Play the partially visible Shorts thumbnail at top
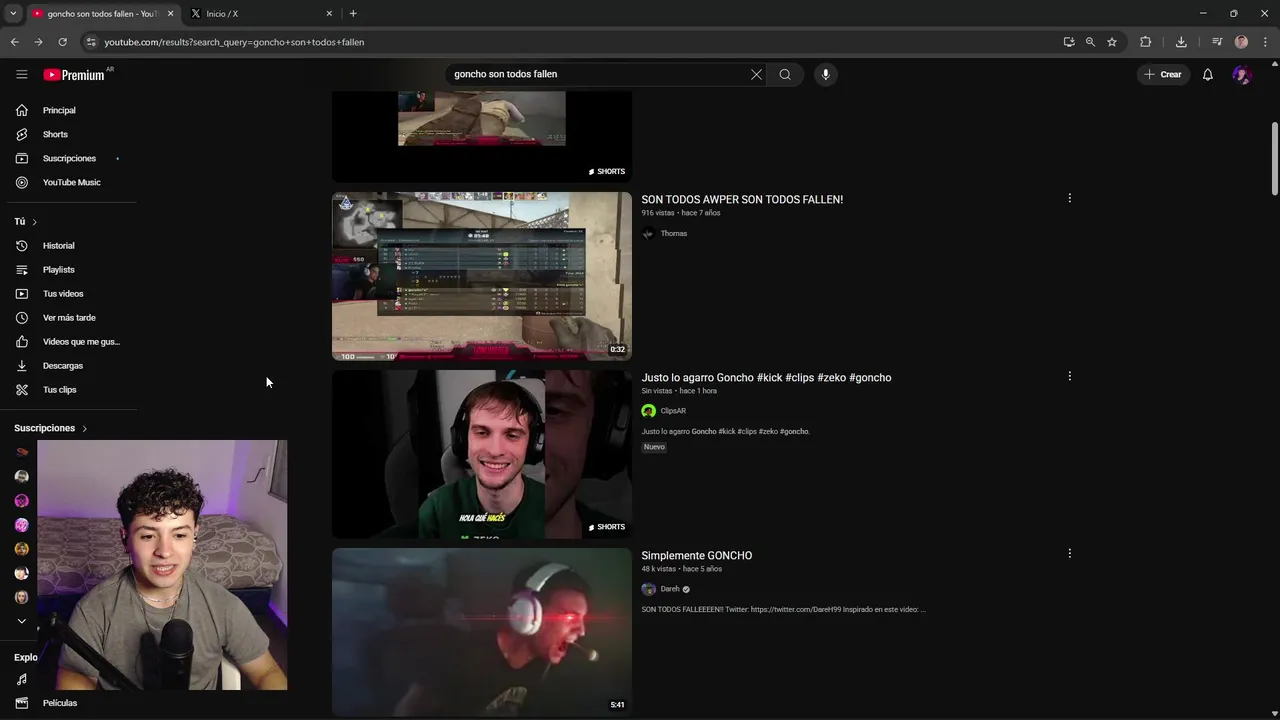 [x=482, y=136]
